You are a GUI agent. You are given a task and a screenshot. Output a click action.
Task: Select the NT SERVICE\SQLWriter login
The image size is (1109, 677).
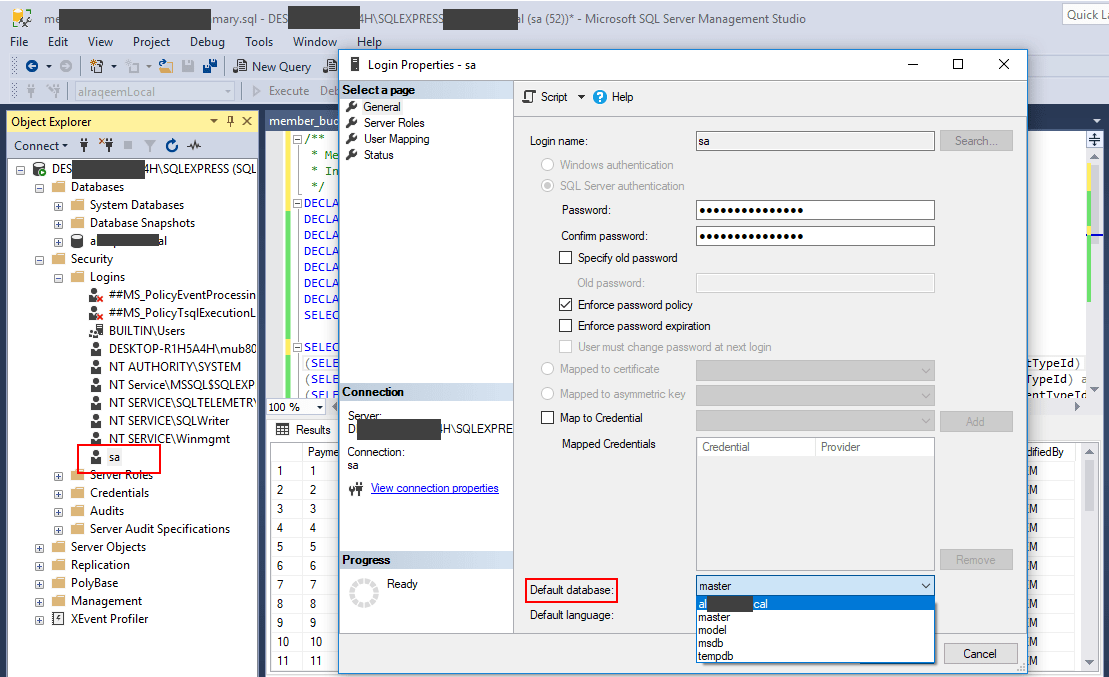click(x=169, y=420)
